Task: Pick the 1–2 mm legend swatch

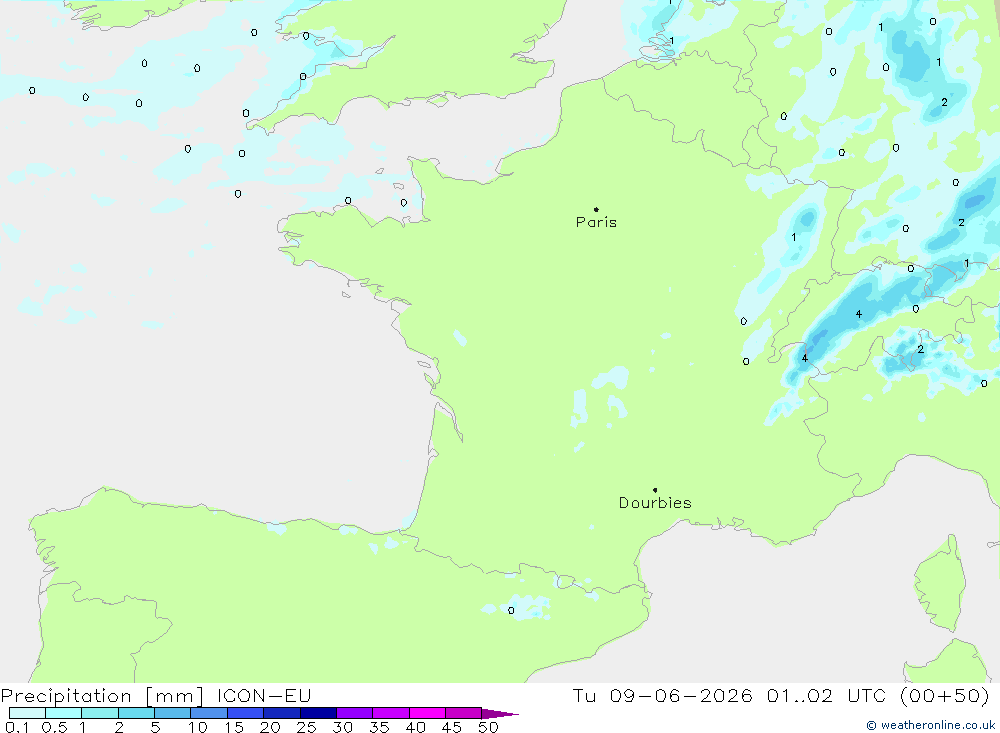Action: point(100,713)
